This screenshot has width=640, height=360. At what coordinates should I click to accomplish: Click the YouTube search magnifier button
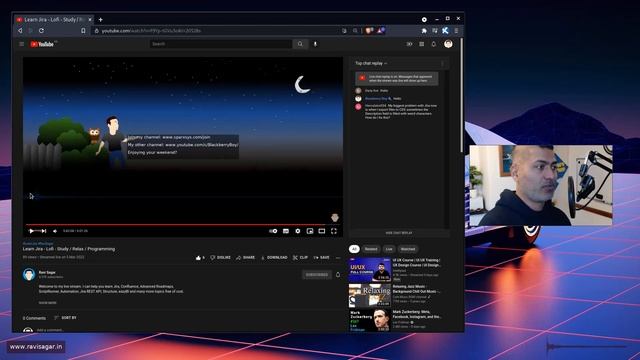pyautogui.click(x=300, y=44)
